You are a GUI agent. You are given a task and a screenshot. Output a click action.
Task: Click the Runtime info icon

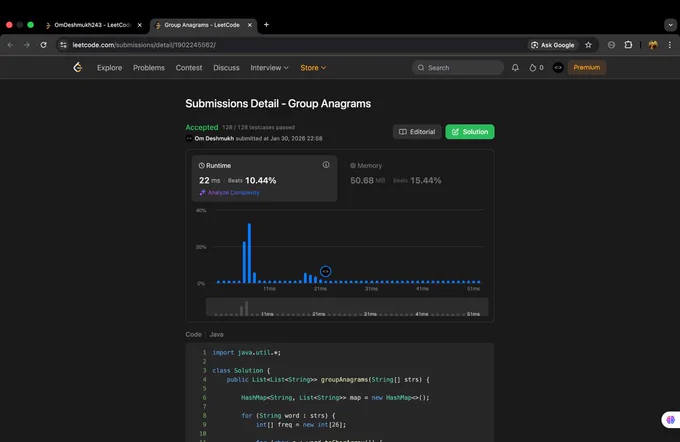[x=326, y=165]
